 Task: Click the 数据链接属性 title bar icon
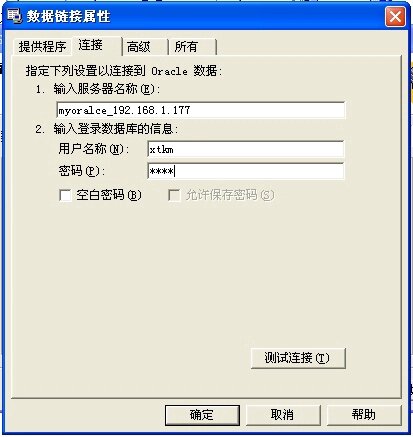click(x=14, y=16)
